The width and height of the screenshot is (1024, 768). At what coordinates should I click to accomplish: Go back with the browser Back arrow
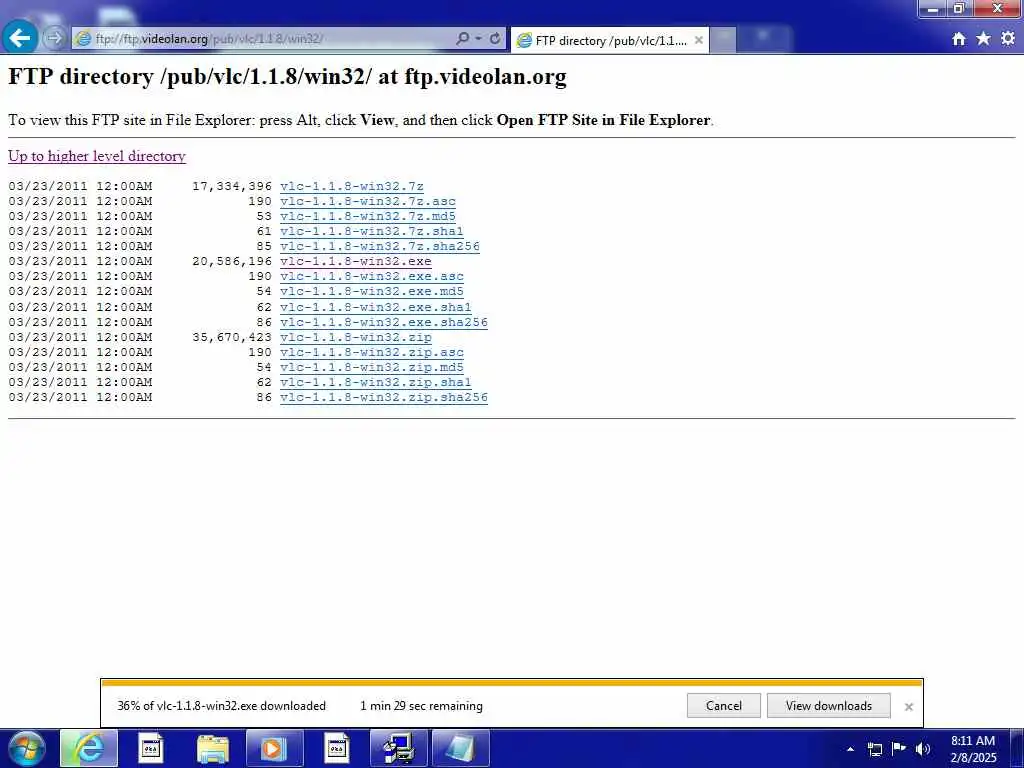point(20,37)
